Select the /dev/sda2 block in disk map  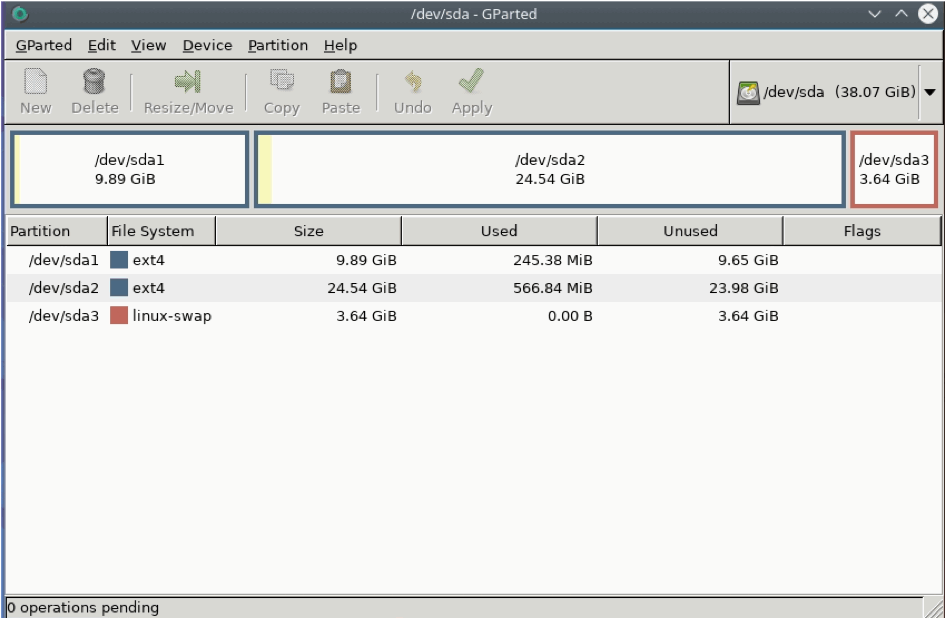(550, 169)
